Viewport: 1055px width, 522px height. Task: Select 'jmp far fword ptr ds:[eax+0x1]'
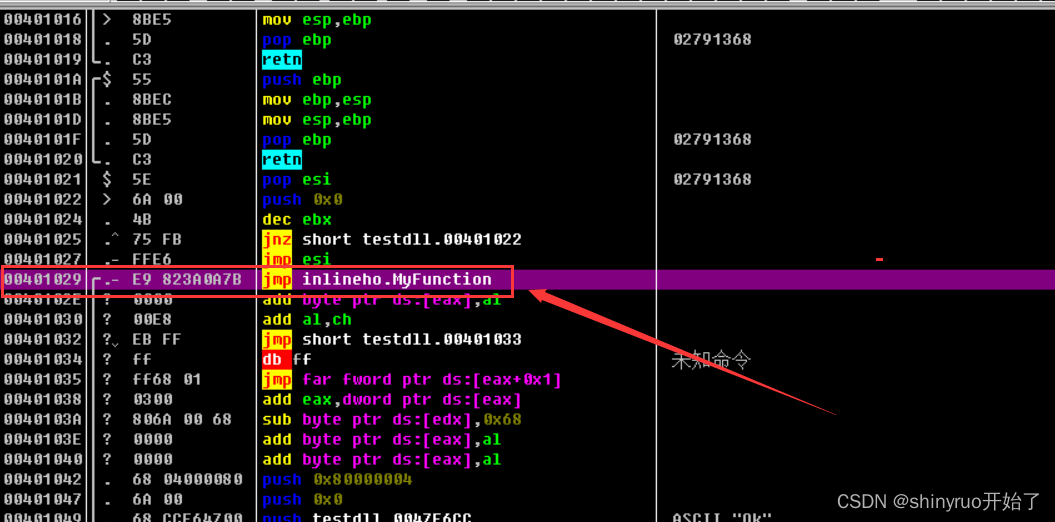coord(412,380)
